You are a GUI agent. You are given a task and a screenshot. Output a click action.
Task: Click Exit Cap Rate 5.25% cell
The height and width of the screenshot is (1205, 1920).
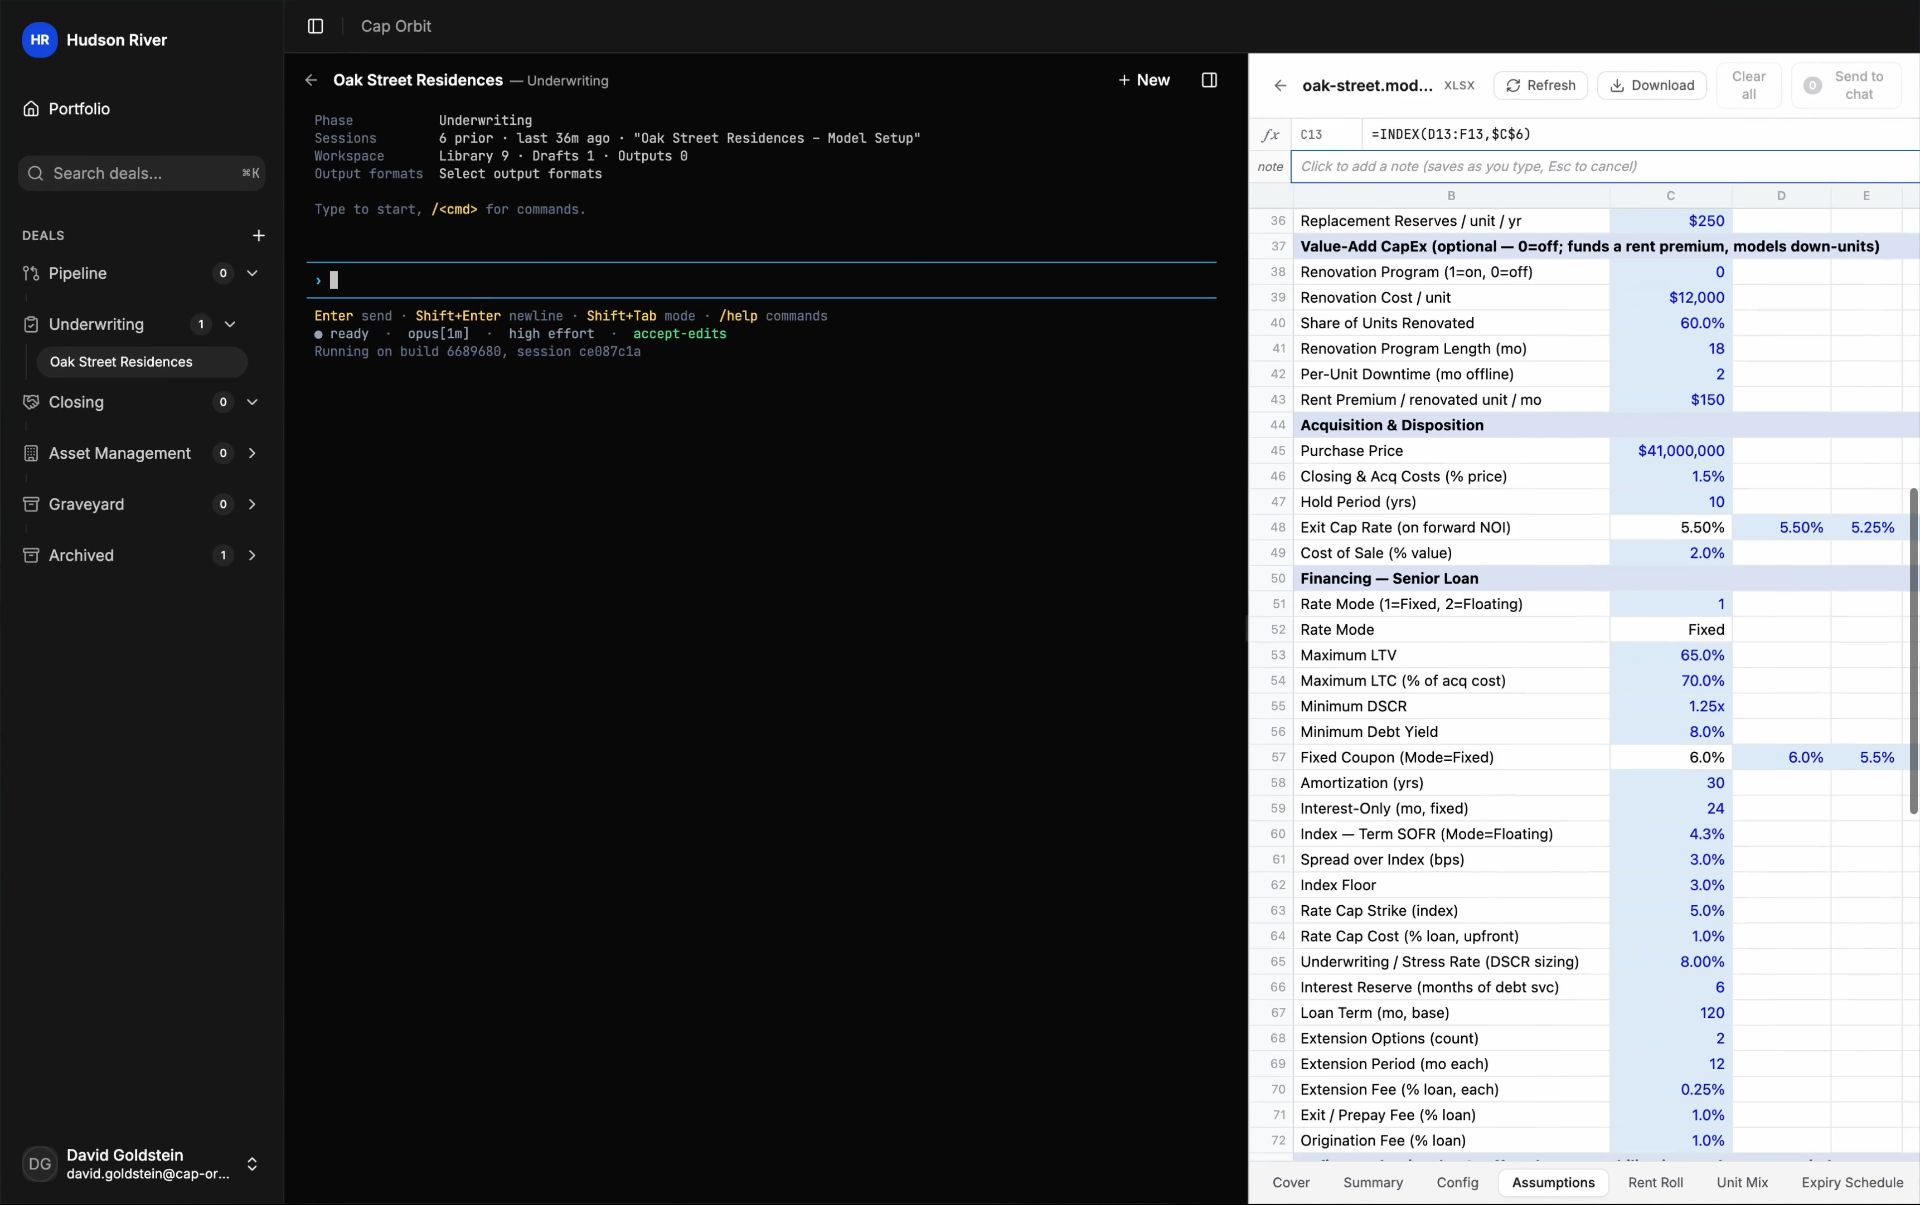tap(1866, 527)
